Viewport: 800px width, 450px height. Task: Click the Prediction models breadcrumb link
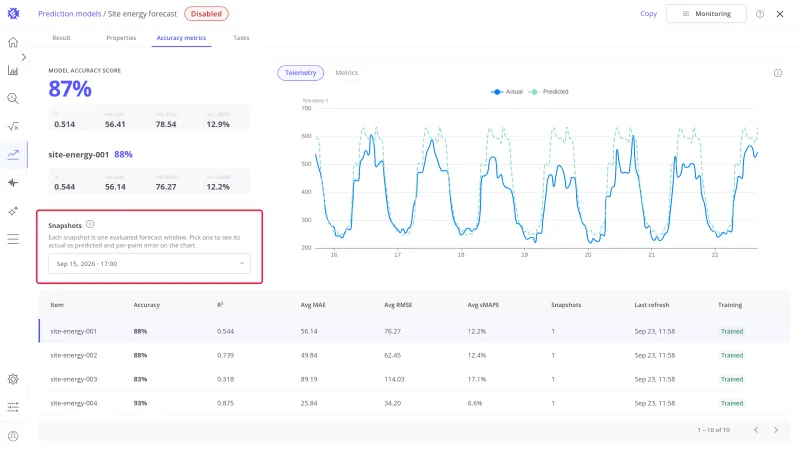(x=69, y=14)
